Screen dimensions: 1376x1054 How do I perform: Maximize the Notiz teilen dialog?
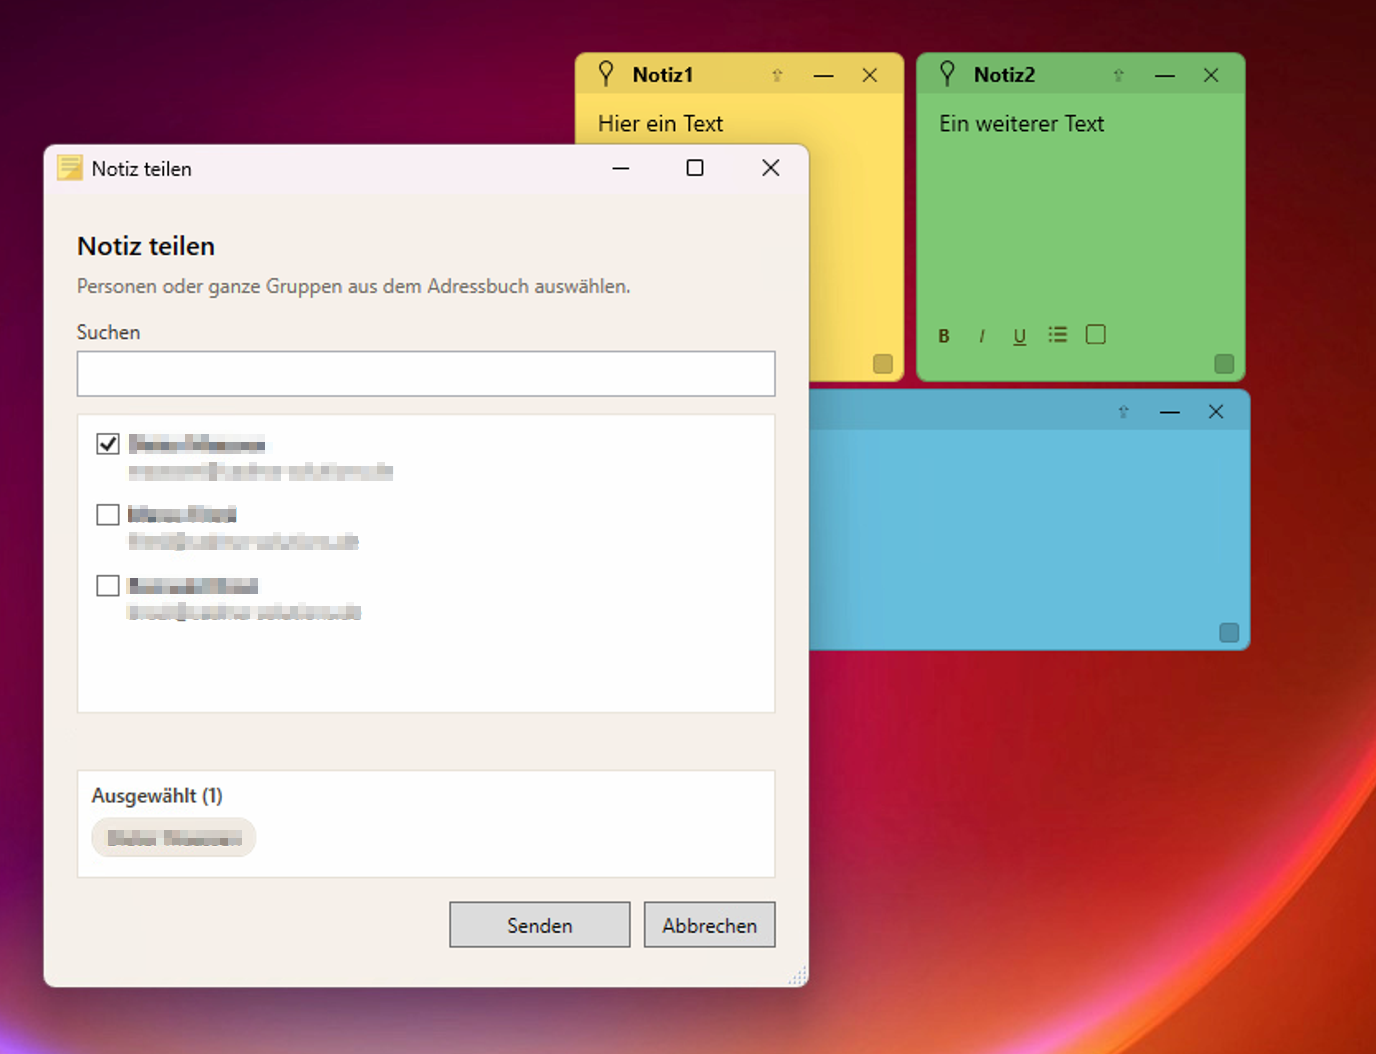pyautogui.click(x=695, y=168)
